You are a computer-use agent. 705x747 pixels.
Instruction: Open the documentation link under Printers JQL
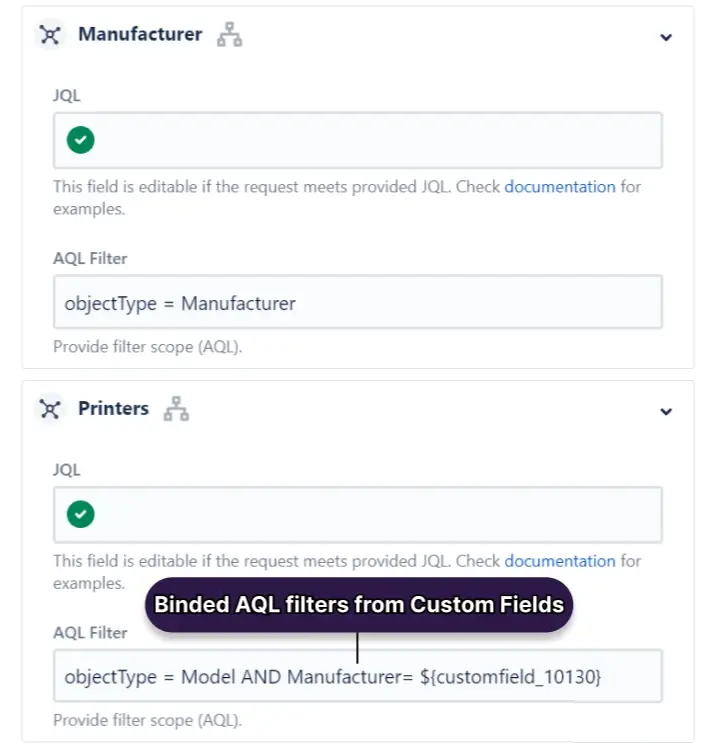click(559, 561)
